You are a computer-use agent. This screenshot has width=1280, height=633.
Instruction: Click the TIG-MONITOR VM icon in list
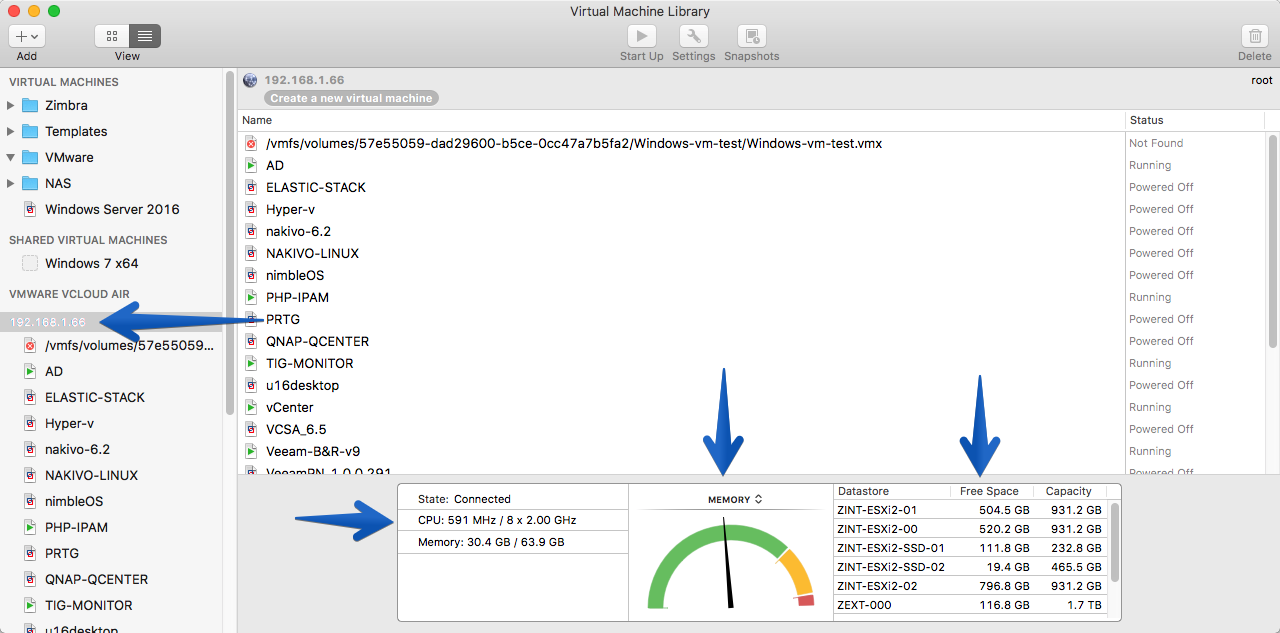pos(252,363)
